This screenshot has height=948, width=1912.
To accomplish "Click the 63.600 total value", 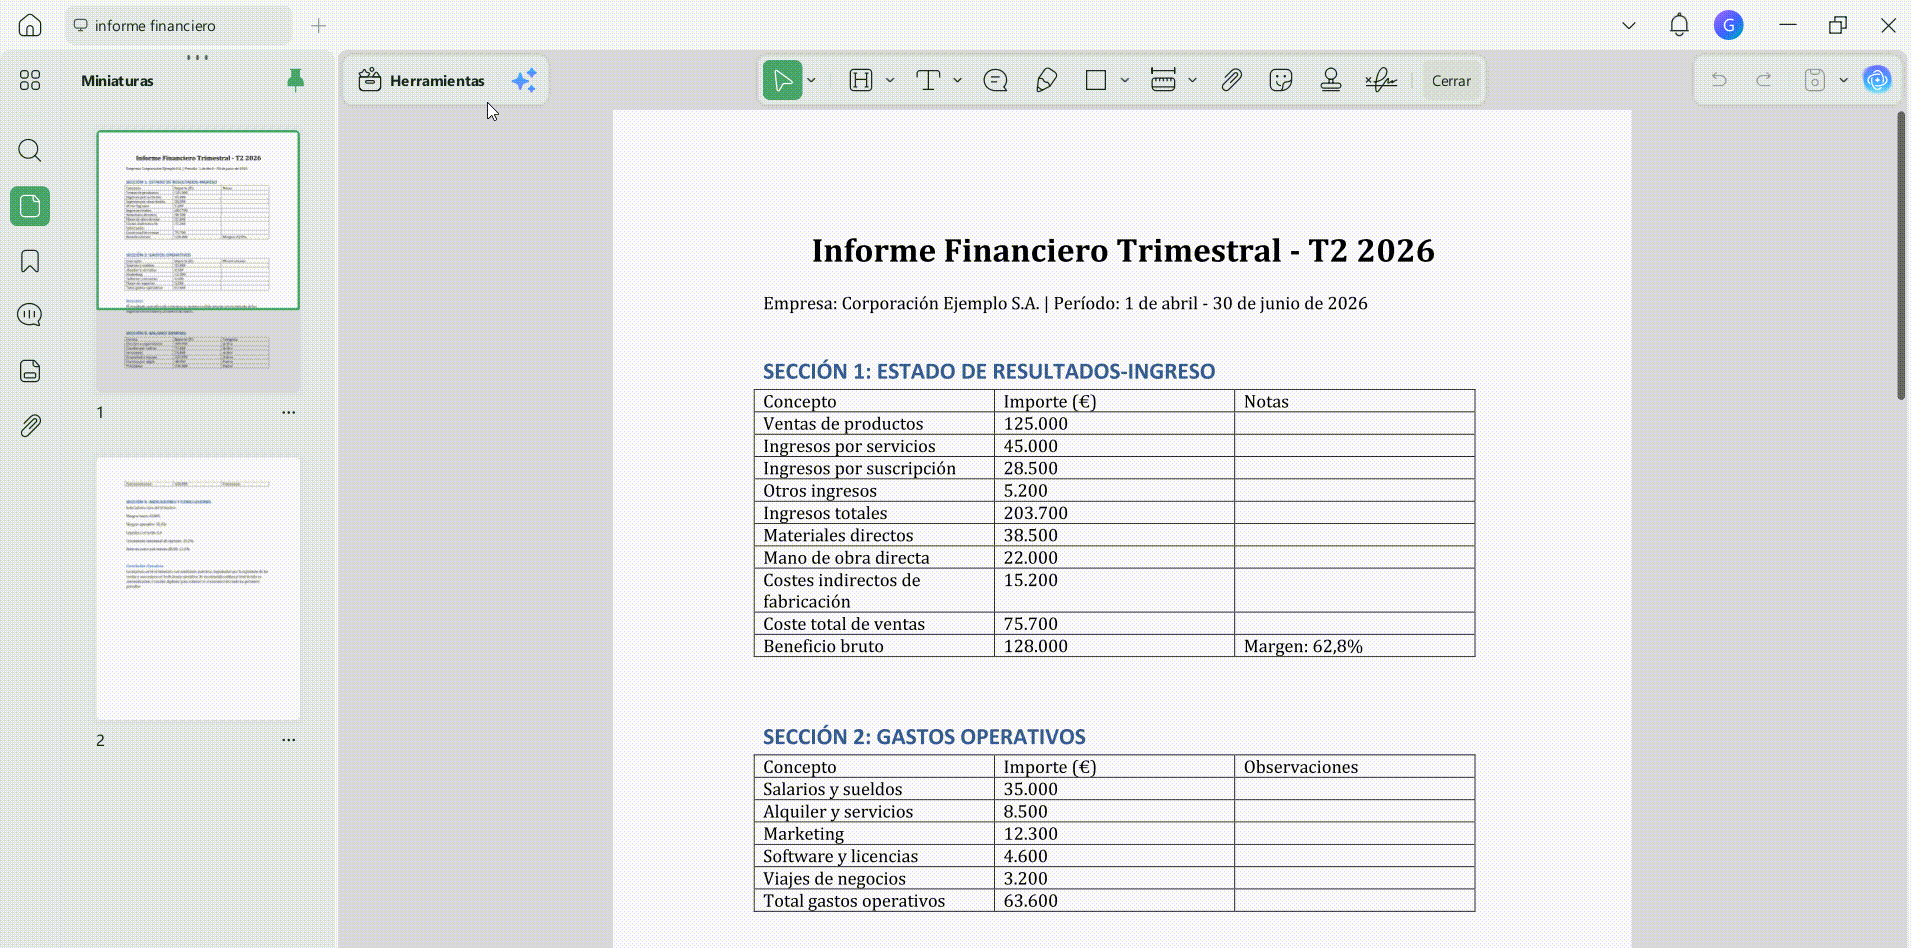I will click(1030, 901).
